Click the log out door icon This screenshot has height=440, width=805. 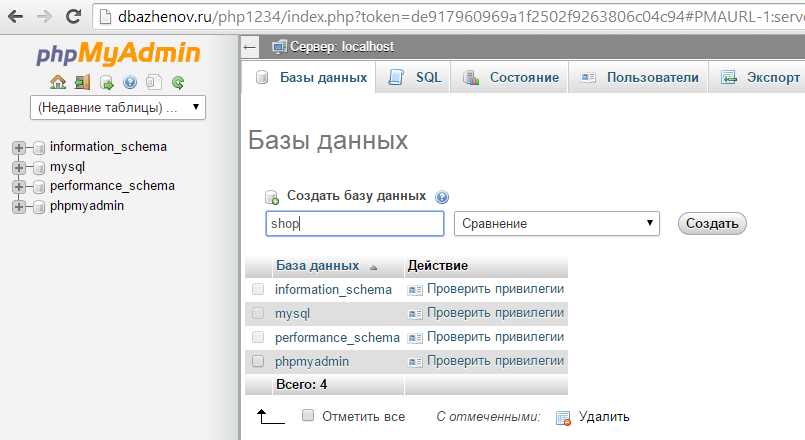pyautogui.click(x=82, y=83)
